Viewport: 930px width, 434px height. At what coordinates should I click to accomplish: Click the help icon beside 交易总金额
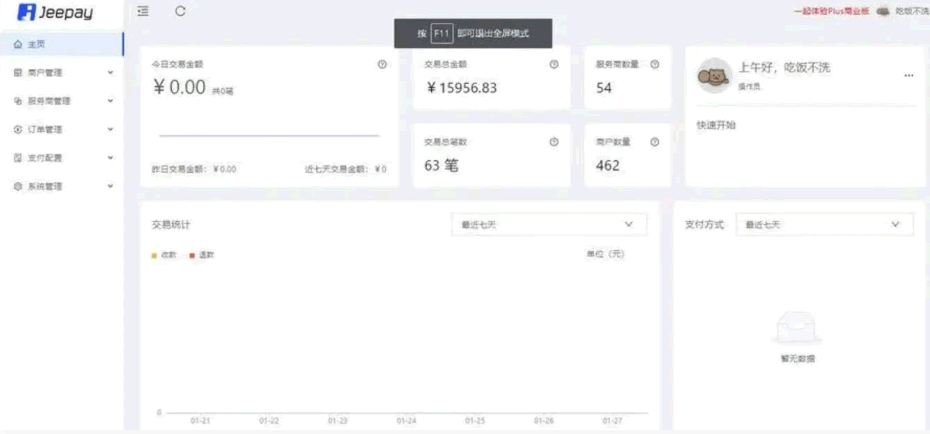click(554, 64)
